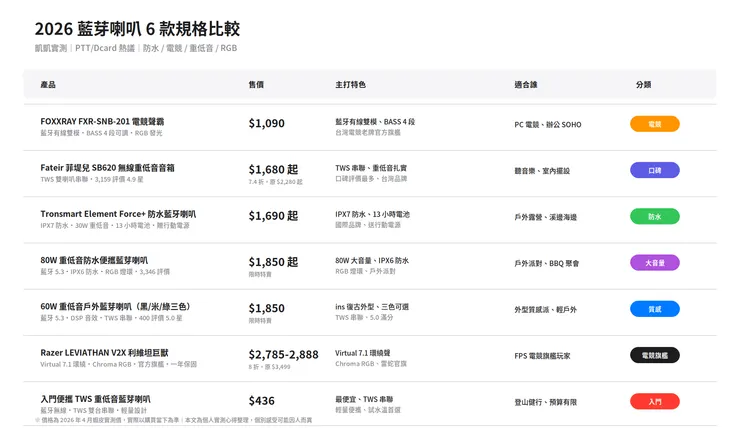Select the 8 折 discount note under $2,785-2,888
Screen dimensions: 740x428
coord(269,367)
